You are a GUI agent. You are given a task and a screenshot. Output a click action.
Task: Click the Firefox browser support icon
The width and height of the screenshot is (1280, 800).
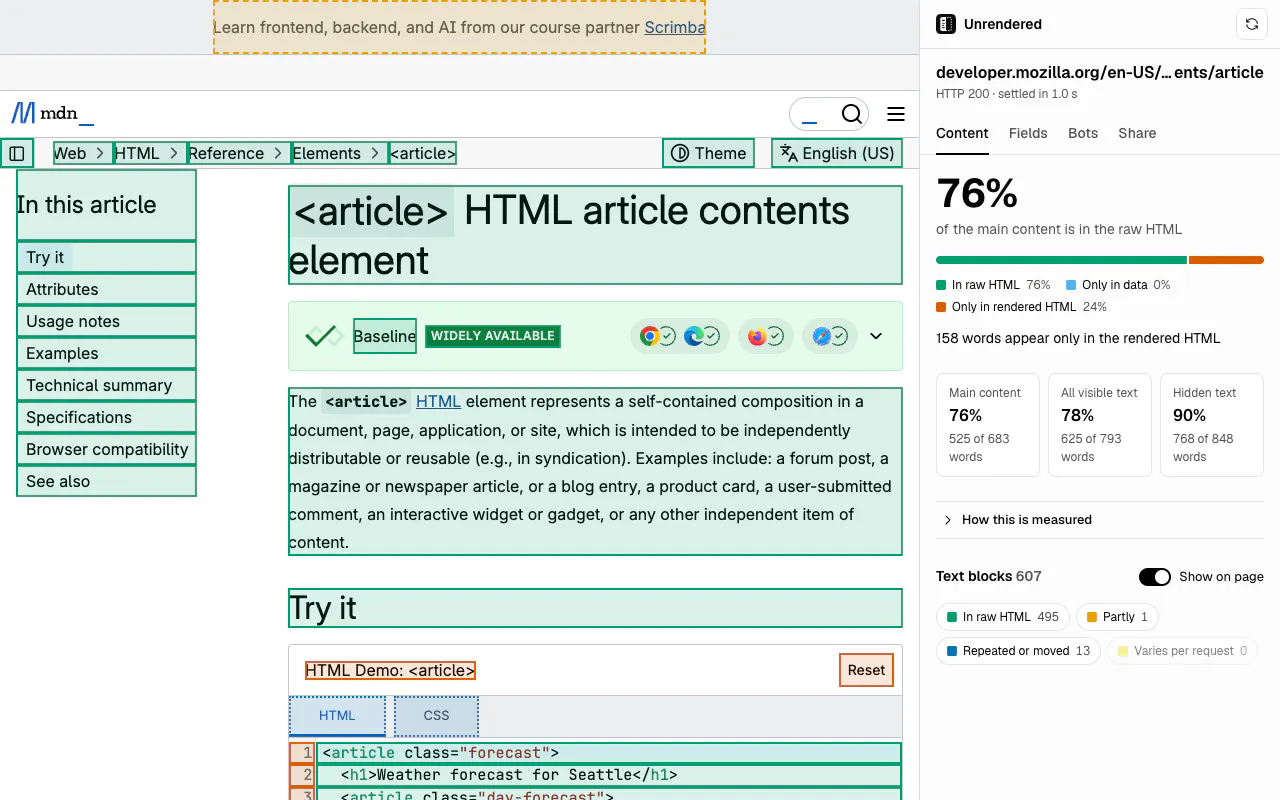[x=757, y=336]
